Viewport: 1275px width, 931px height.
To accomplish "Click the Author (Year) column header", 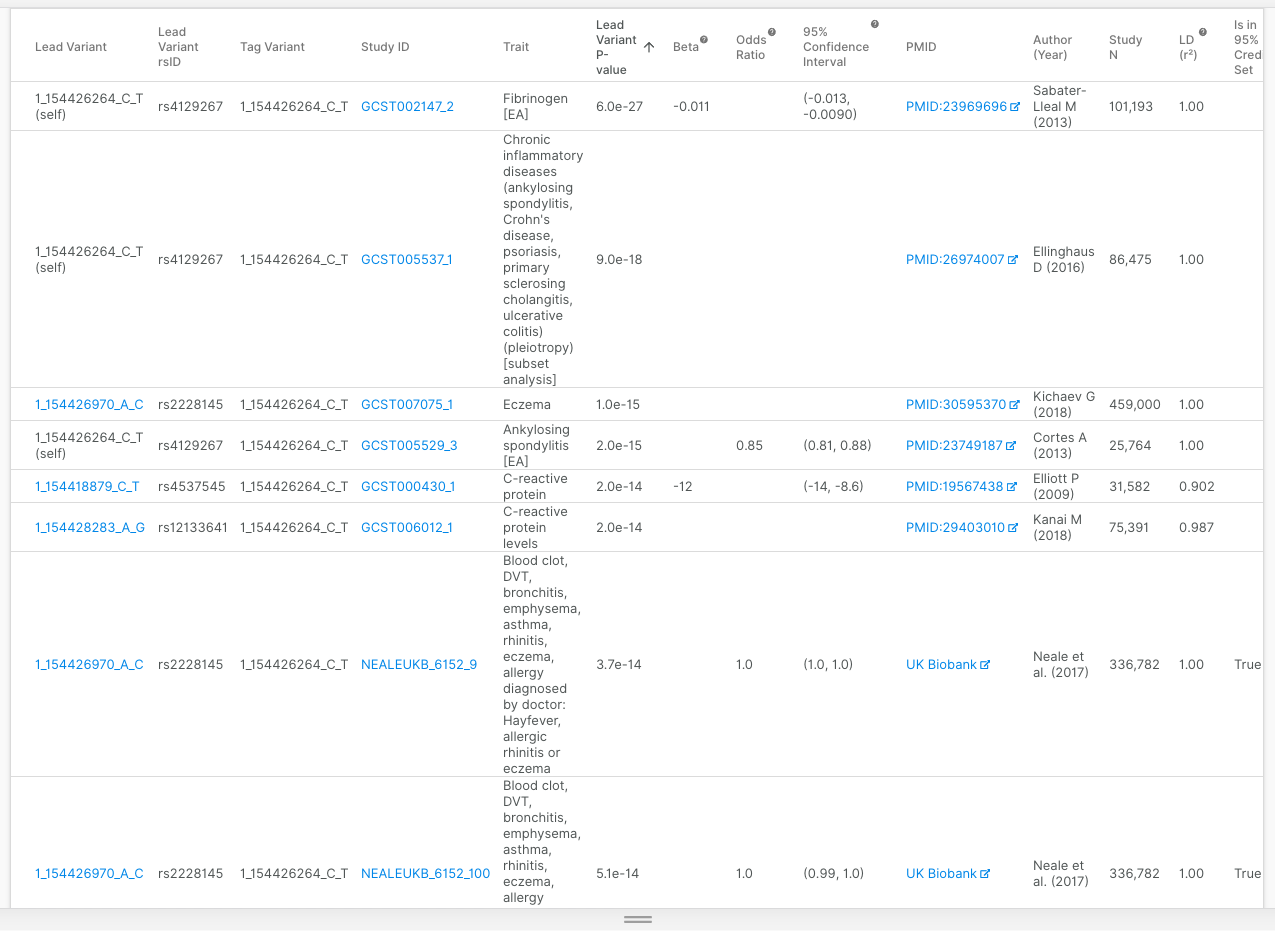I will click(x=1053, y=47).
